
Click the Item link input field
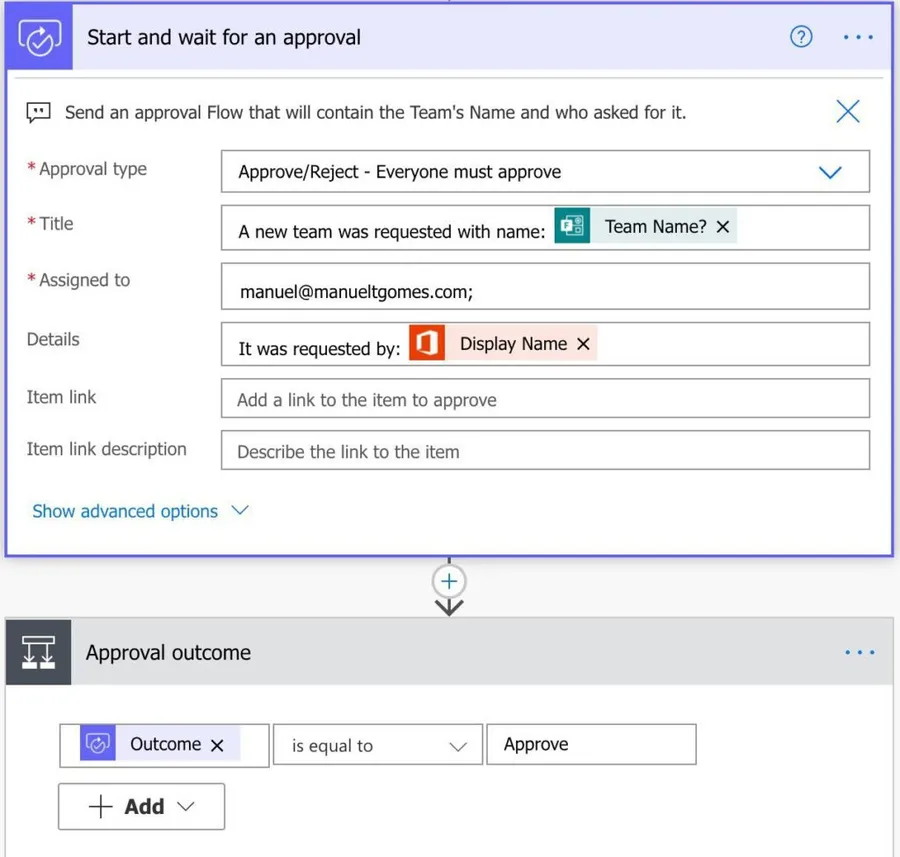pos(545,400)
